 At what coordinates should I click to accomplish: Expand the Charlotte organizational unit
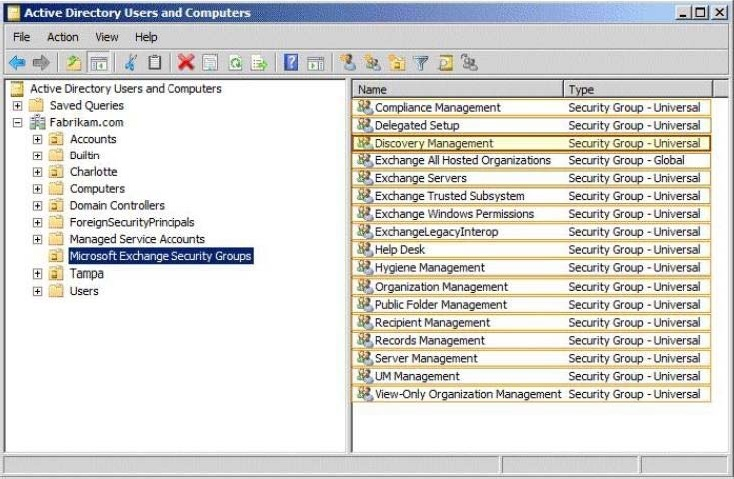pos(37,172)
